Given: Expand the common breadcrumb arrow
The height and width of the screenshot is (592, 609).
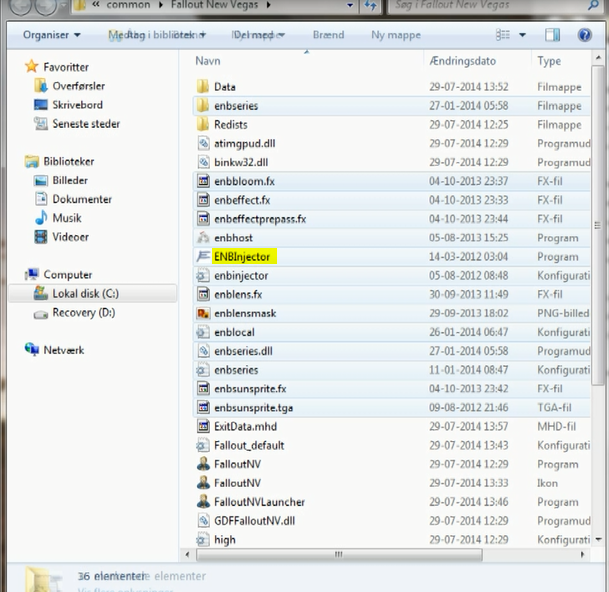Looking at the screenshot, I should pyautogui.click(x=161, y=5).
